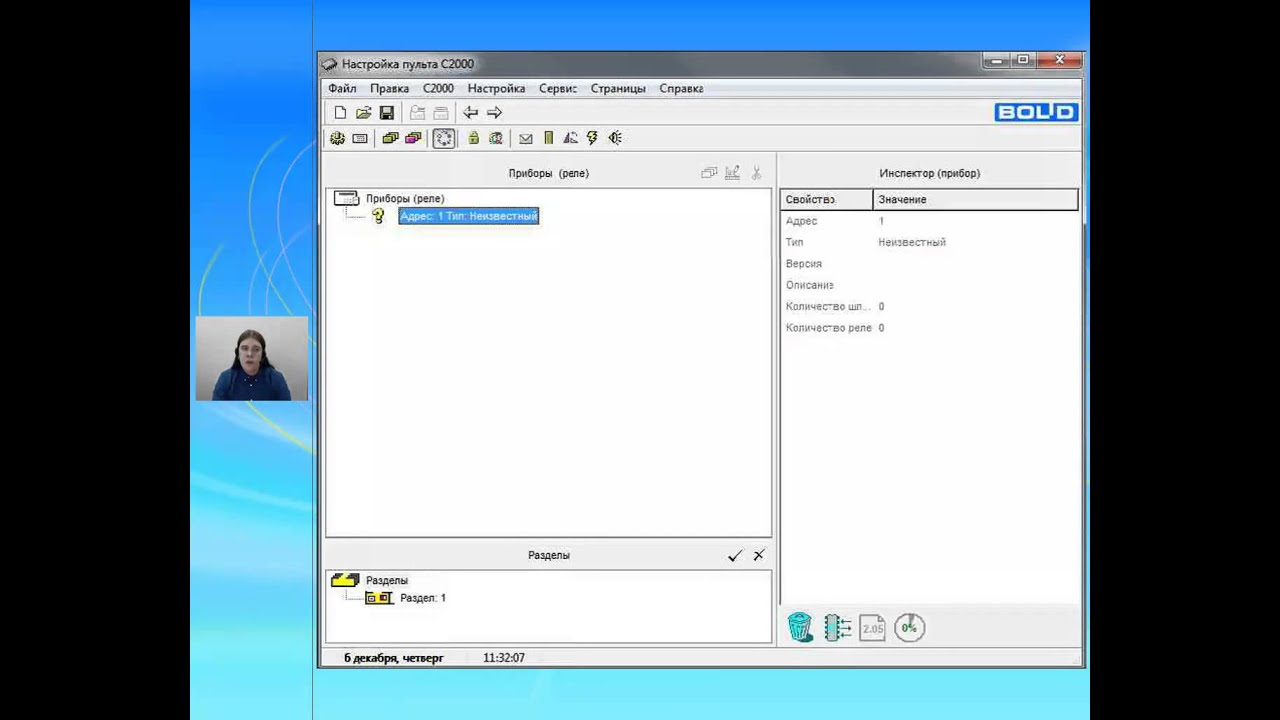Select 'Раздел: 1' tree item

(423, 598)
